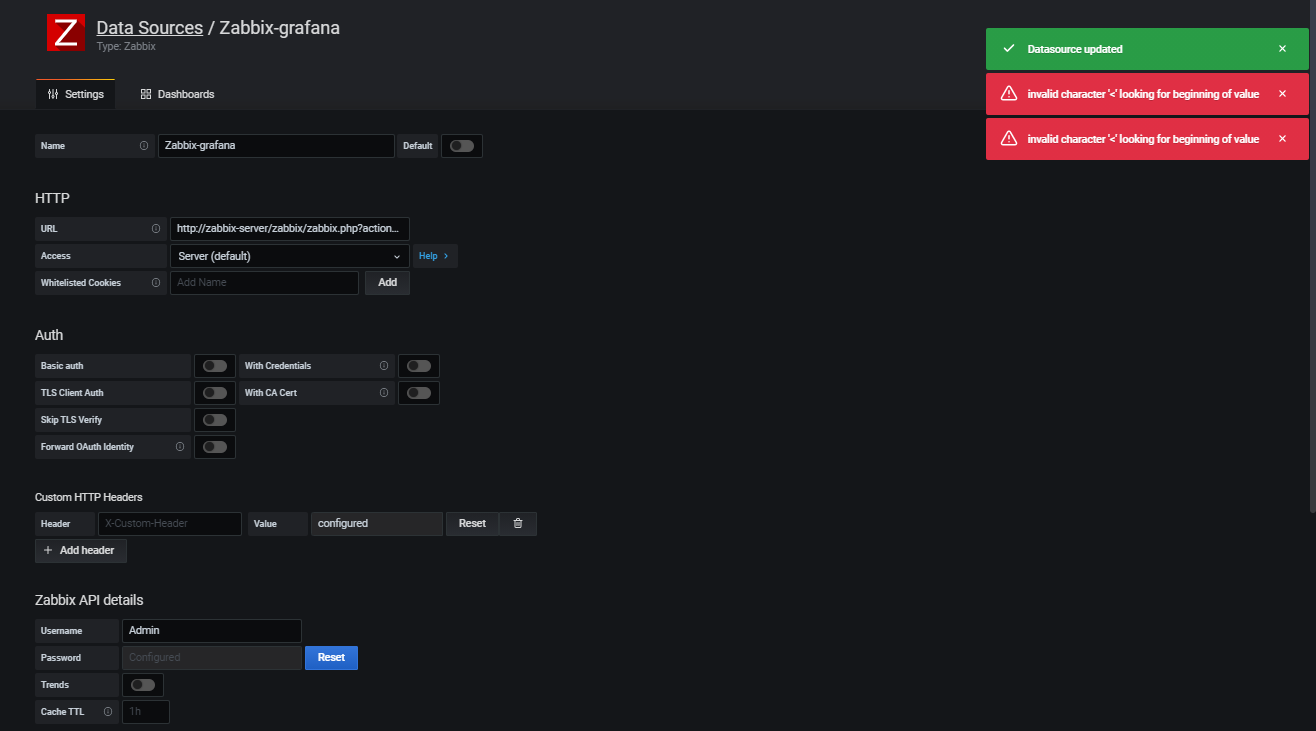Click warning triangle on first error alert
The image size is (1316, 731).
pos(1009,94)
